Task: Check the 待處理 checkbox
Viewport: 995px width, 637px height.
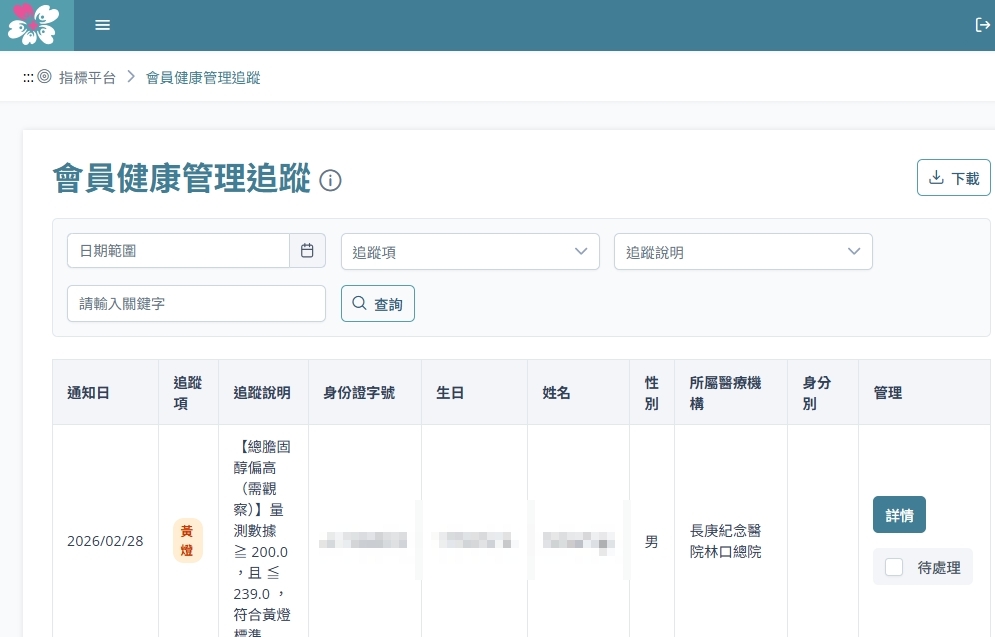Action: (x=894, y=567)
